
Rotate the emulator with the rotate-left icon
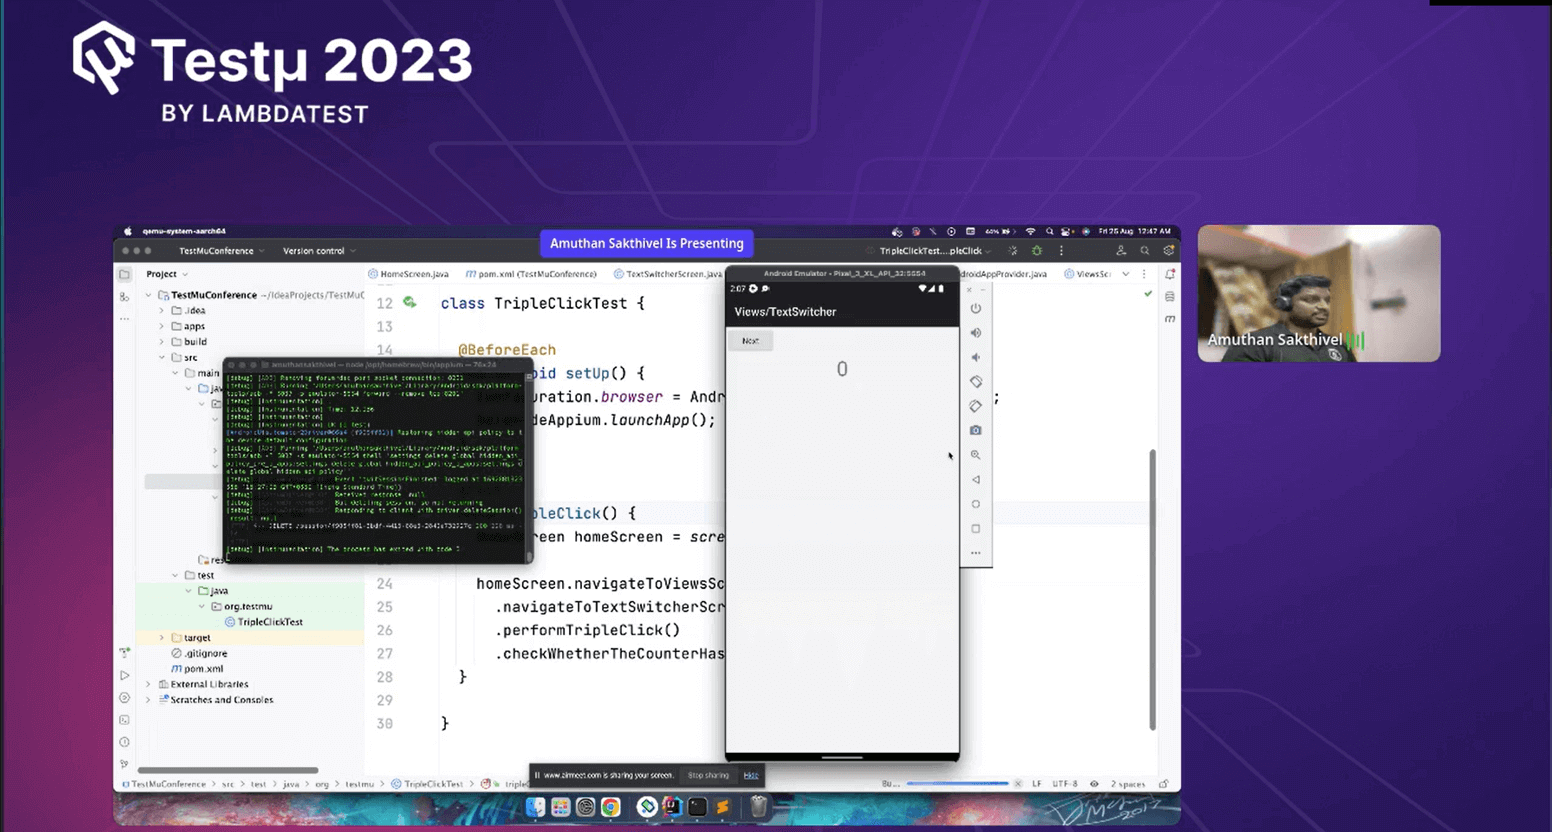976,381
